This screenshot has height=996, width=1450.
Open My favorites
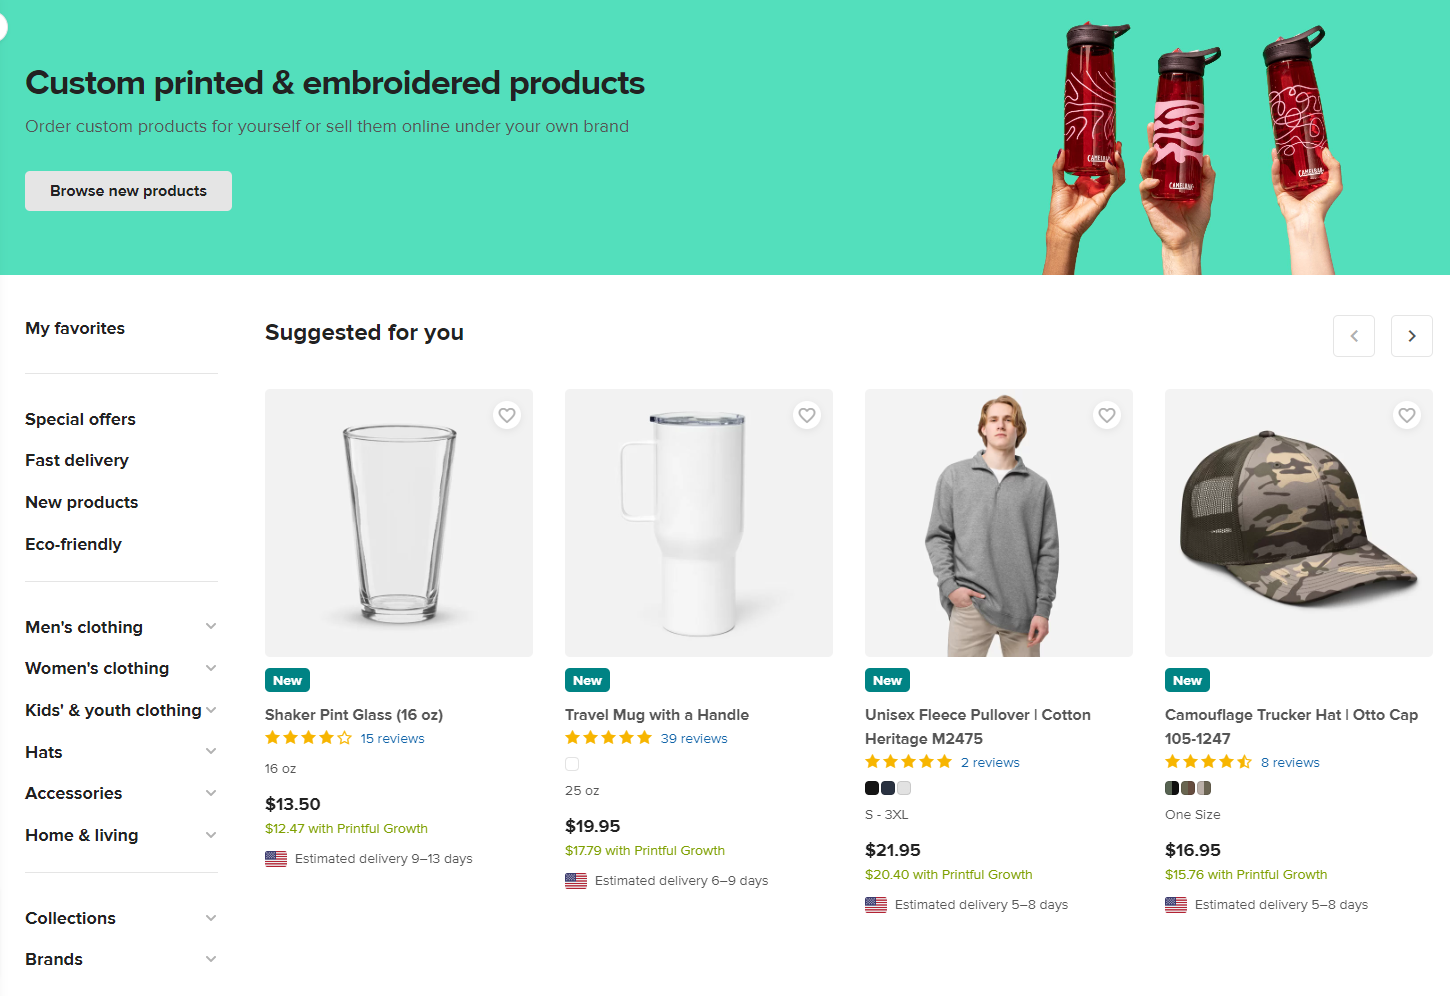75,328
